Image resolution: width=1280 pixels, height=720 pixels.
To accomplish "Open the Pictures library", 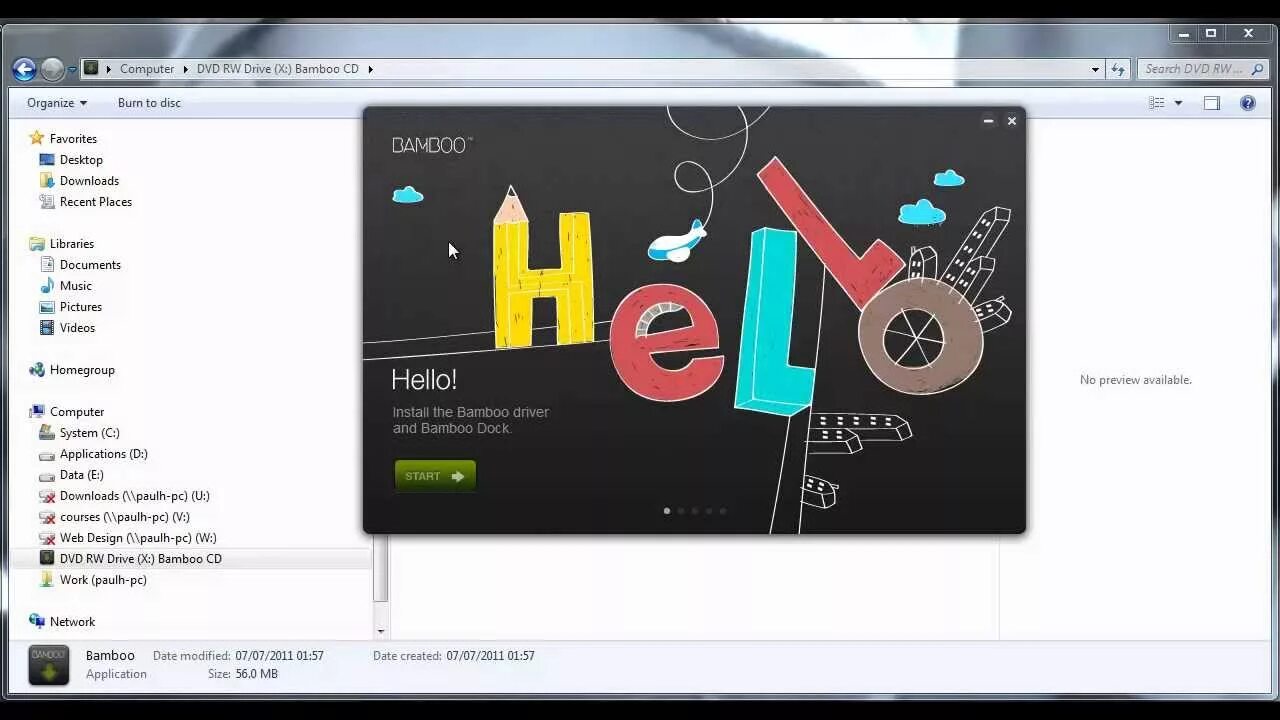I will click(80, 307).
